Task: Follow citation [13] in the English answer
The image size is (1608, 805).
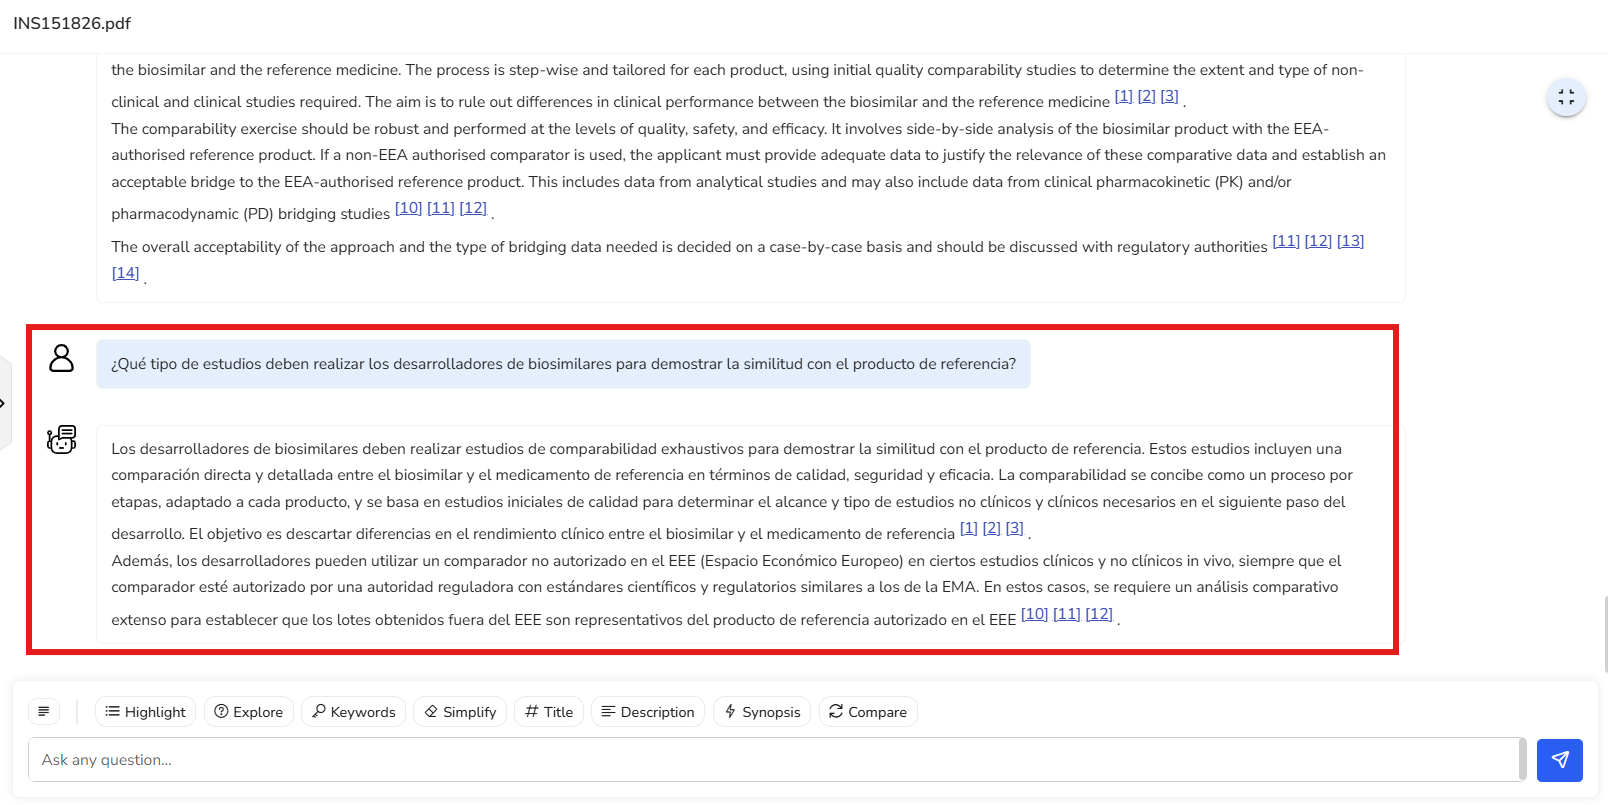Action: point(1350,241)
